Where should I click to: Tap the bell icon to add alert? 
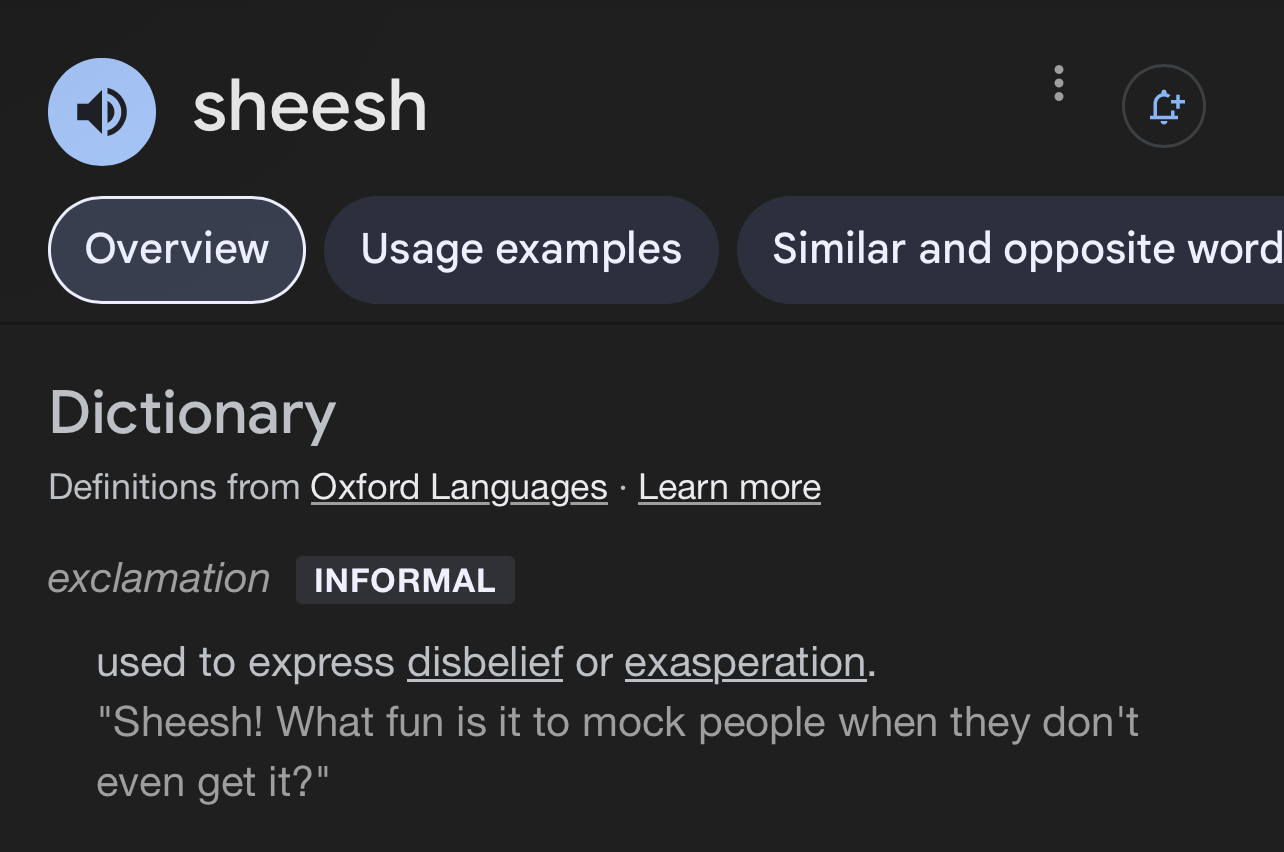[x=1164, y=106]
